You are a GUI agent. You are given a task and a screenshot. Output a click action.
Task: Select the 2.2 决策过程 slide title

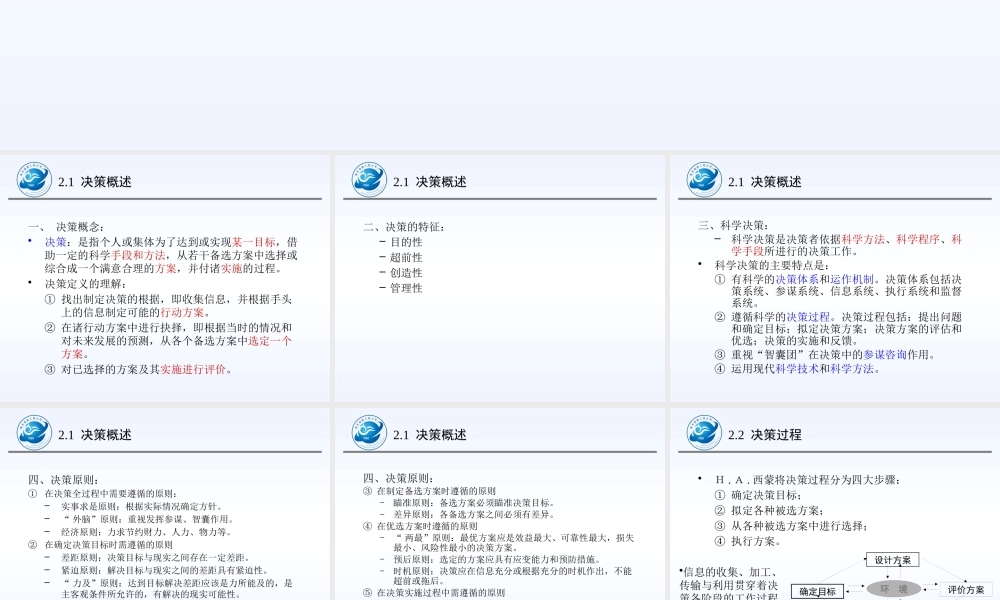click(765, 435)
